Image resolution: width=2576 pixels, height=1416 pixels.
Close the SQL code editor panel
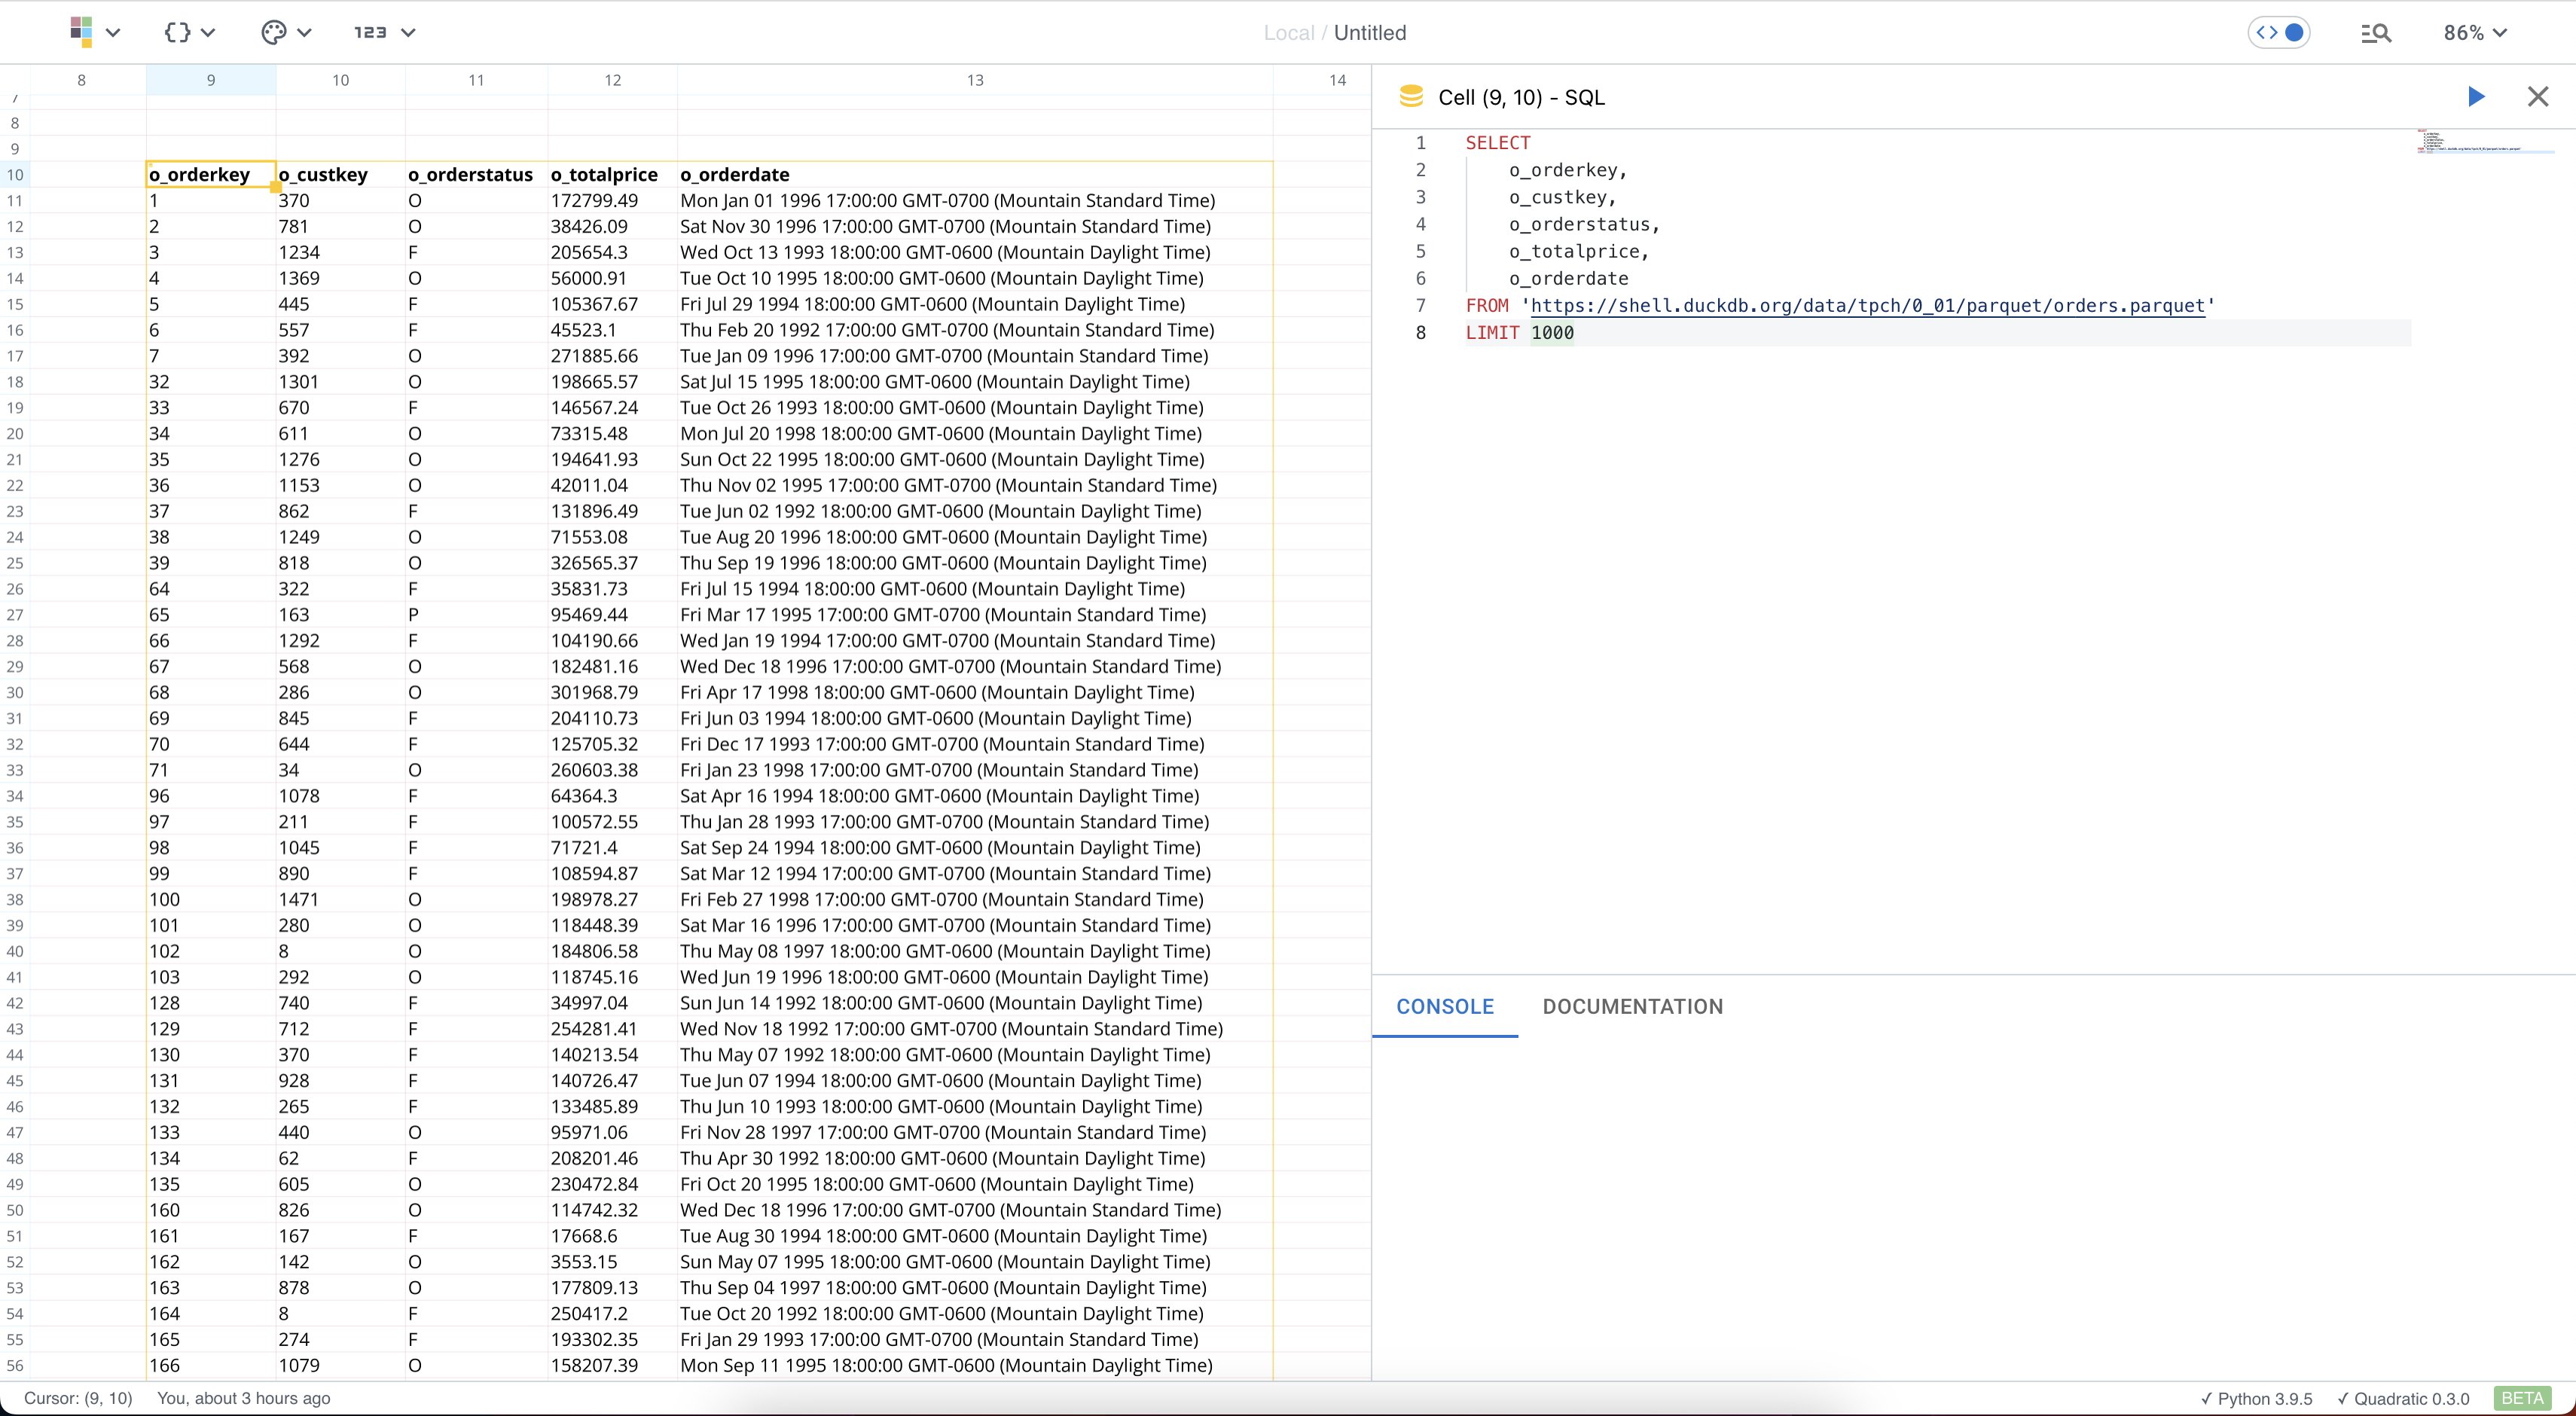pyautogui.click(x=2538, y=97)
